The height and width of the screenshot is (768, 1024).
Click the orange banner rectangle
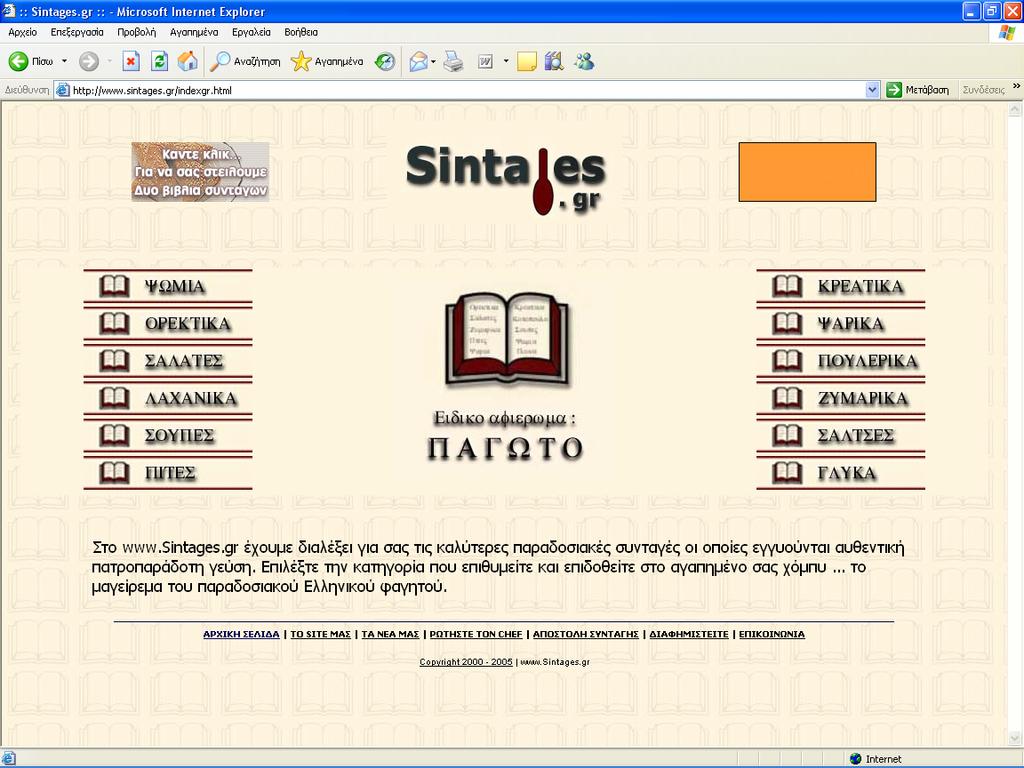point(807,172)
